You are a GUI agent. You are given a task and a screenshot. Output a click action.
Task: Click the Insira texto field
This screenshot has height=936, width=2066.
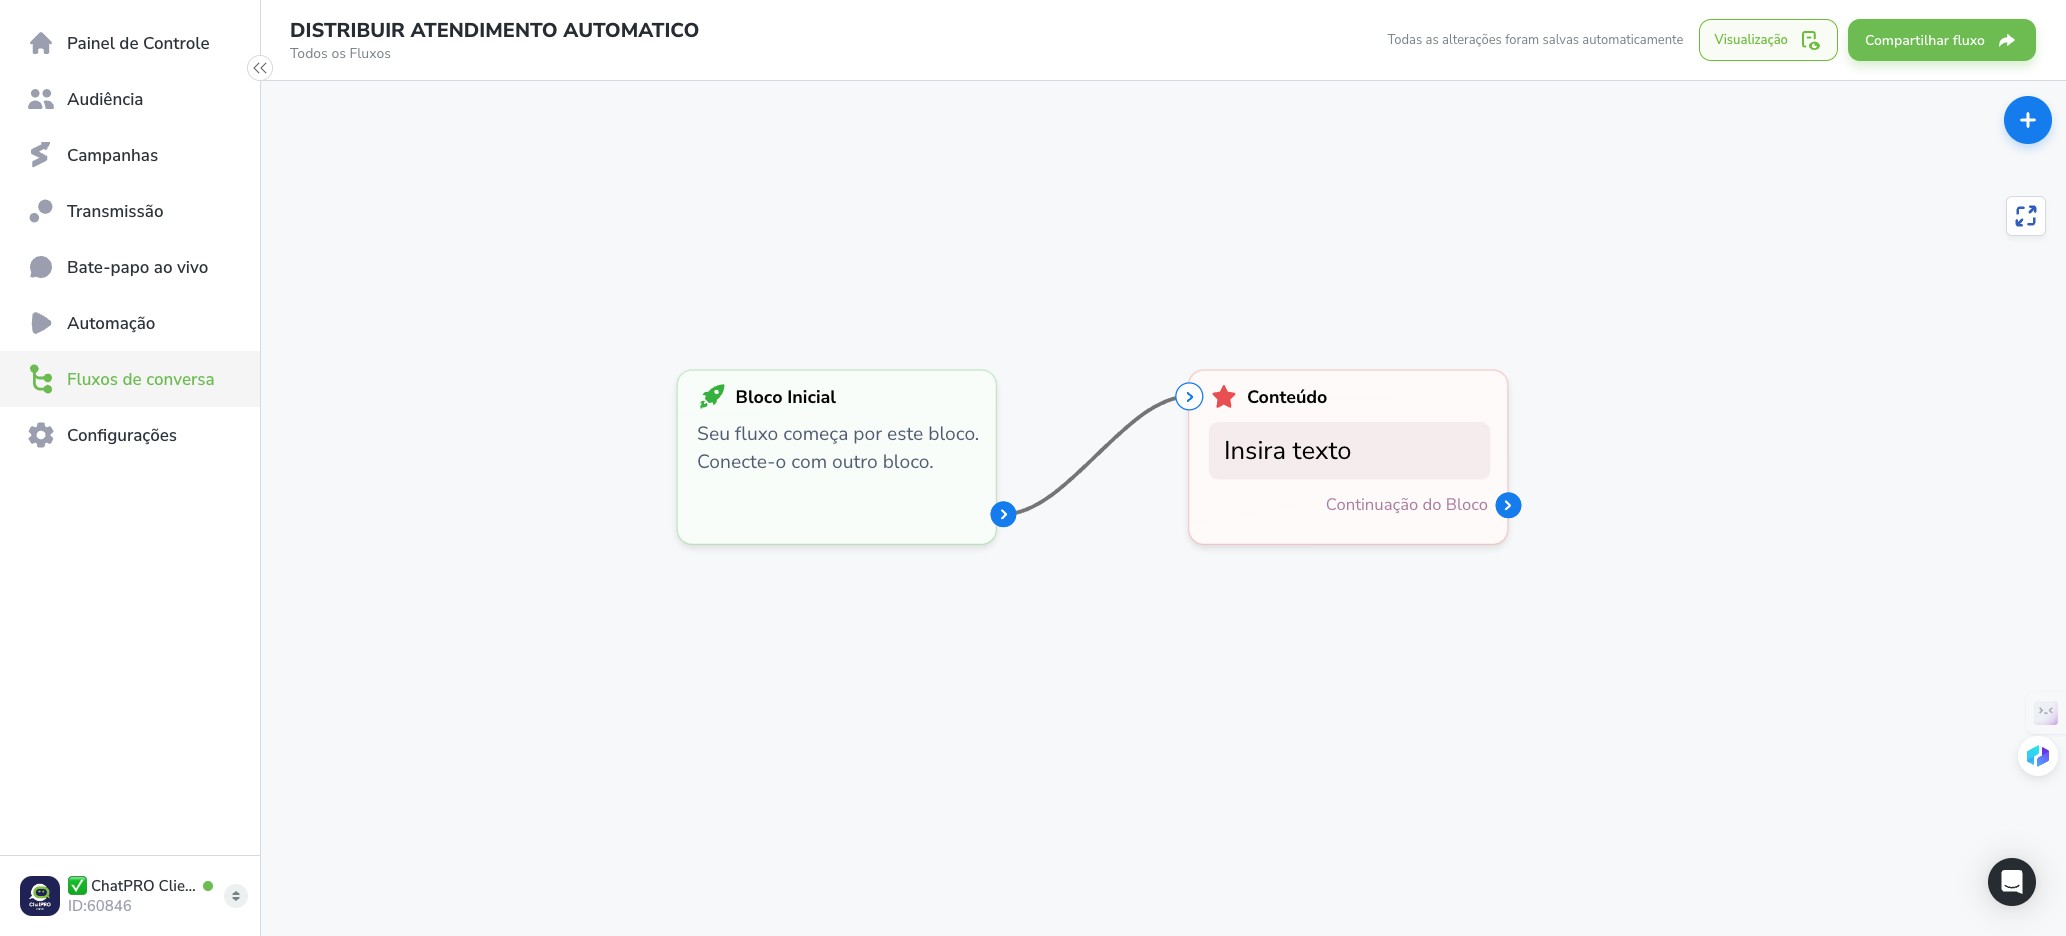pyautogui.click(x=1349, y=450)
